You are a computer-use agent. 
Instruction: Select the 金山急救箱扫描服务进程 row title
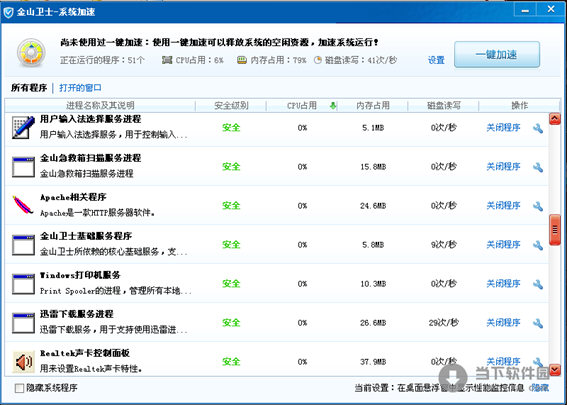90,158
